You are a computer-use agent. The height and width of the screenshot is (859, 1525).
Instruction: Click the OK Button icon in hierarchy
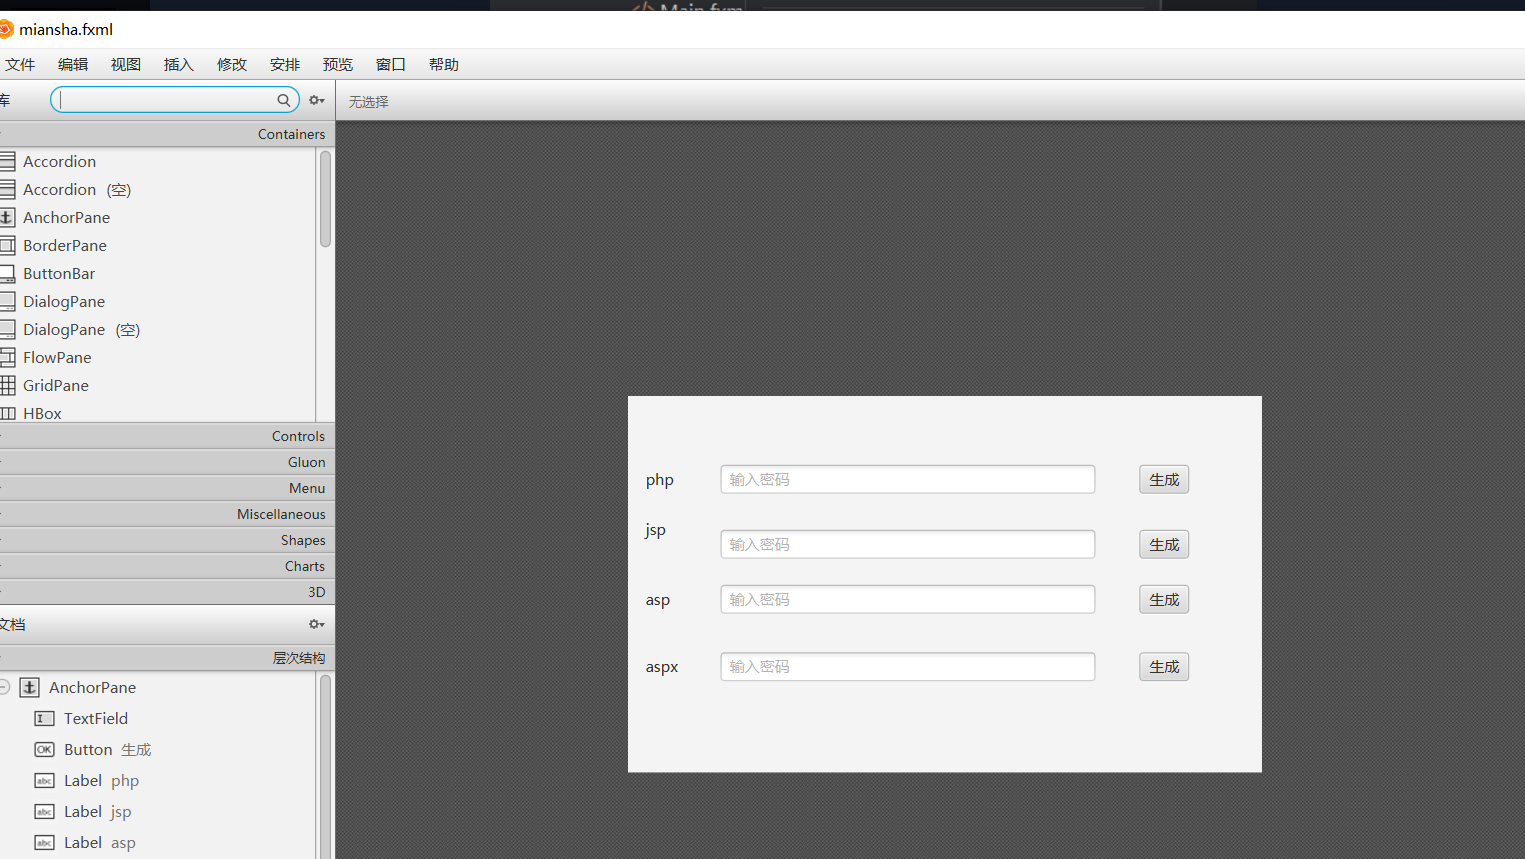[x=45, y=749]
